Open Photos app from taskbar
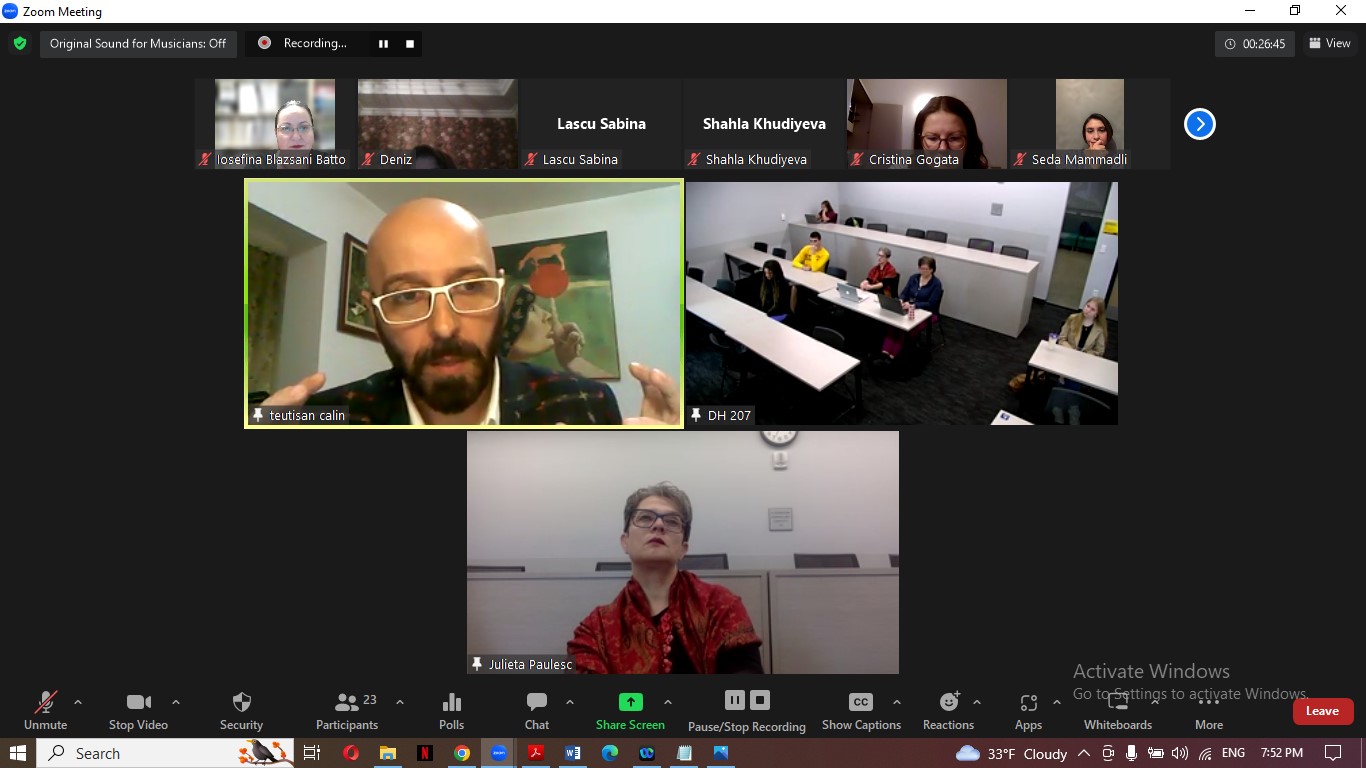This screenshot has width=1366, height=768. 721,753
